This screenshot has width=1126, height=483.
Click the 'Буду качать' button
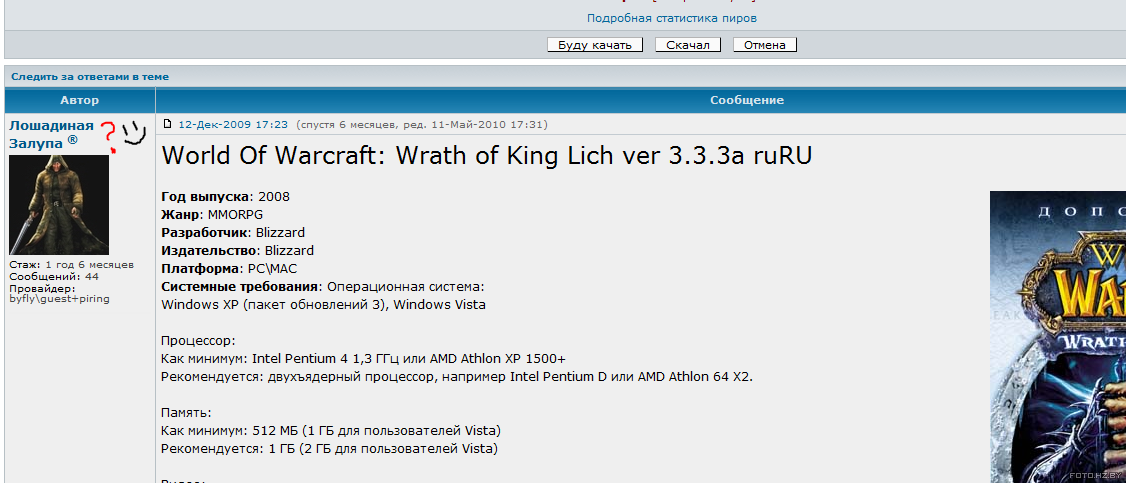[595, 45]
